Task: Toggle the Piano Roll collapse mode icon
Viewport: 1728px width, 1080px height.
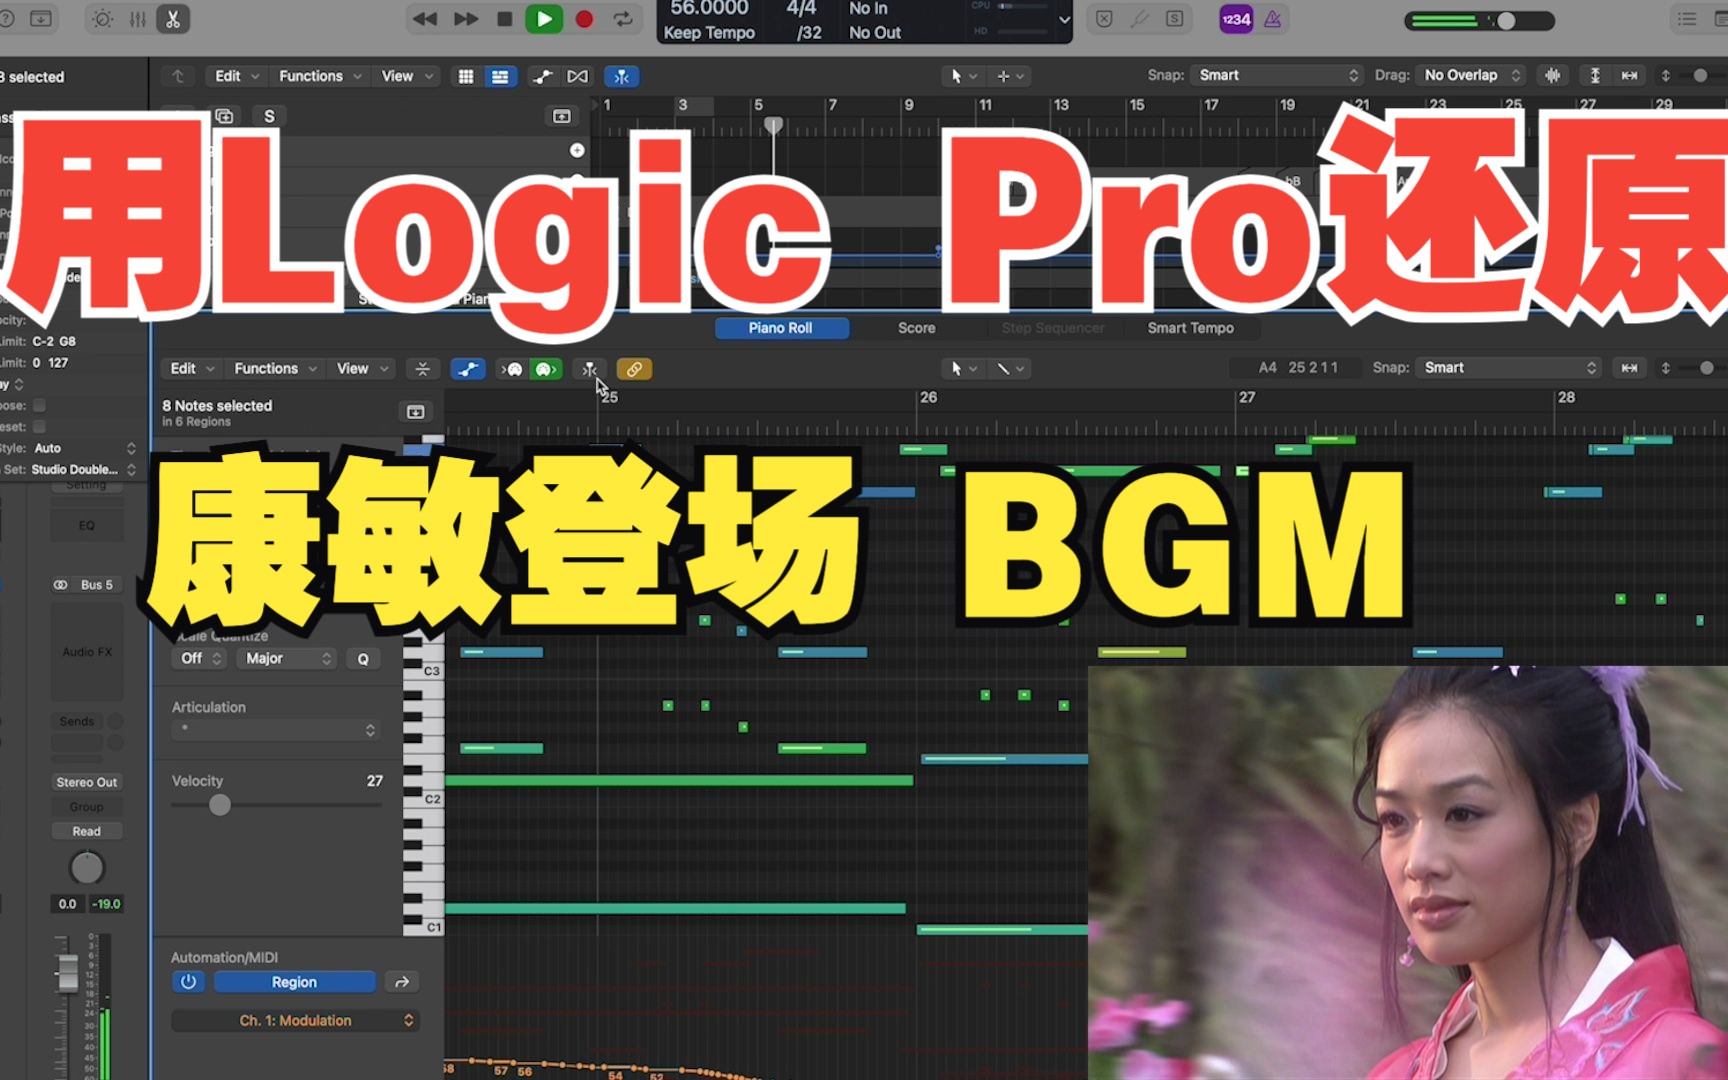Action: 423,369
